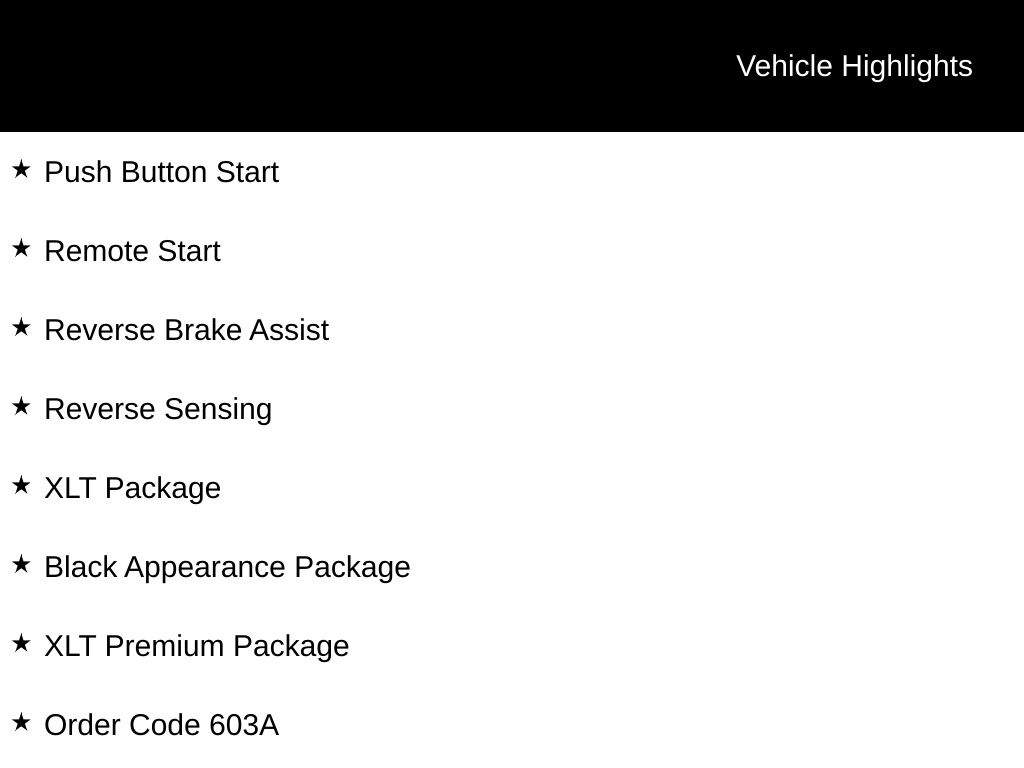Click the Push Button Start highlight text
The width and height of the screenshot is (1024, 768).
click(x=161, y=172)
